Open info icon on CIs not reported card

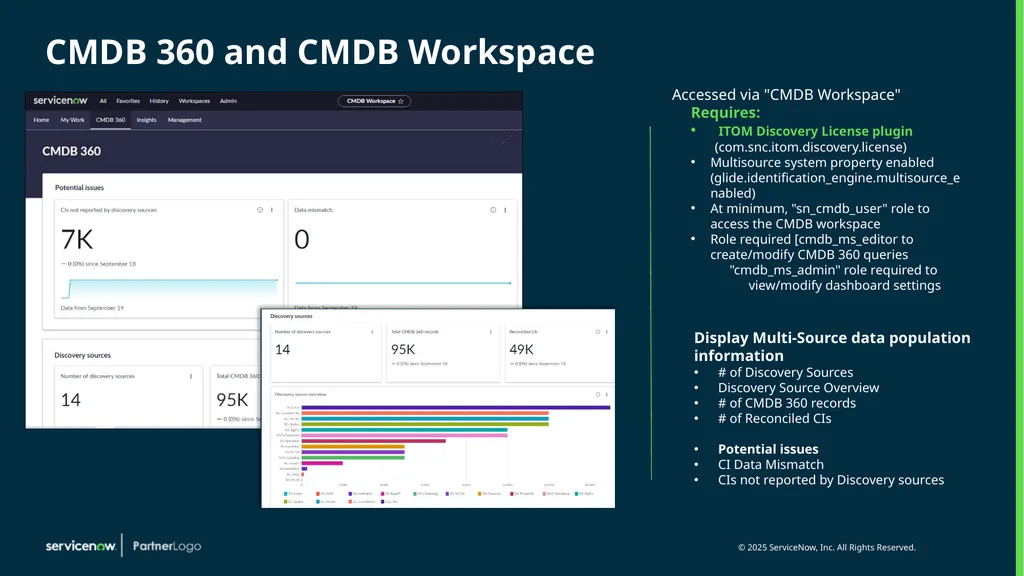[x=260, y=210]
